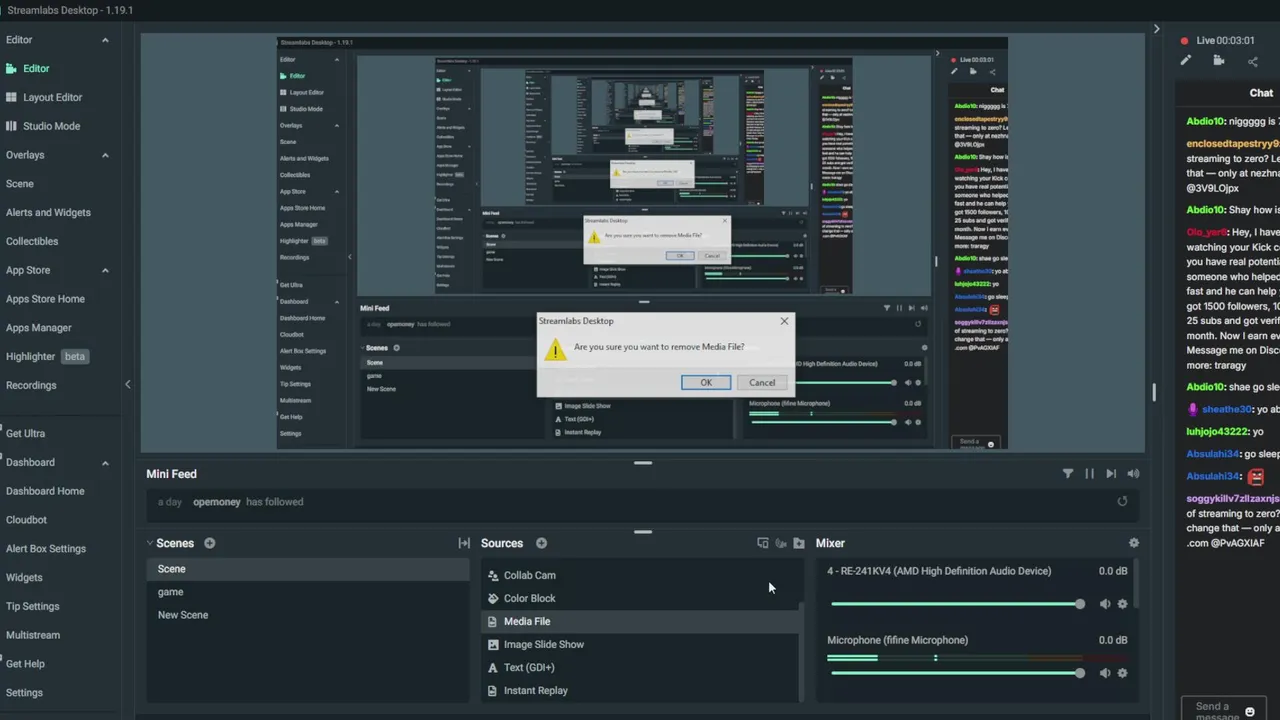Open Settings in the sidebar
1280x720 pixels.
[24, 693]
